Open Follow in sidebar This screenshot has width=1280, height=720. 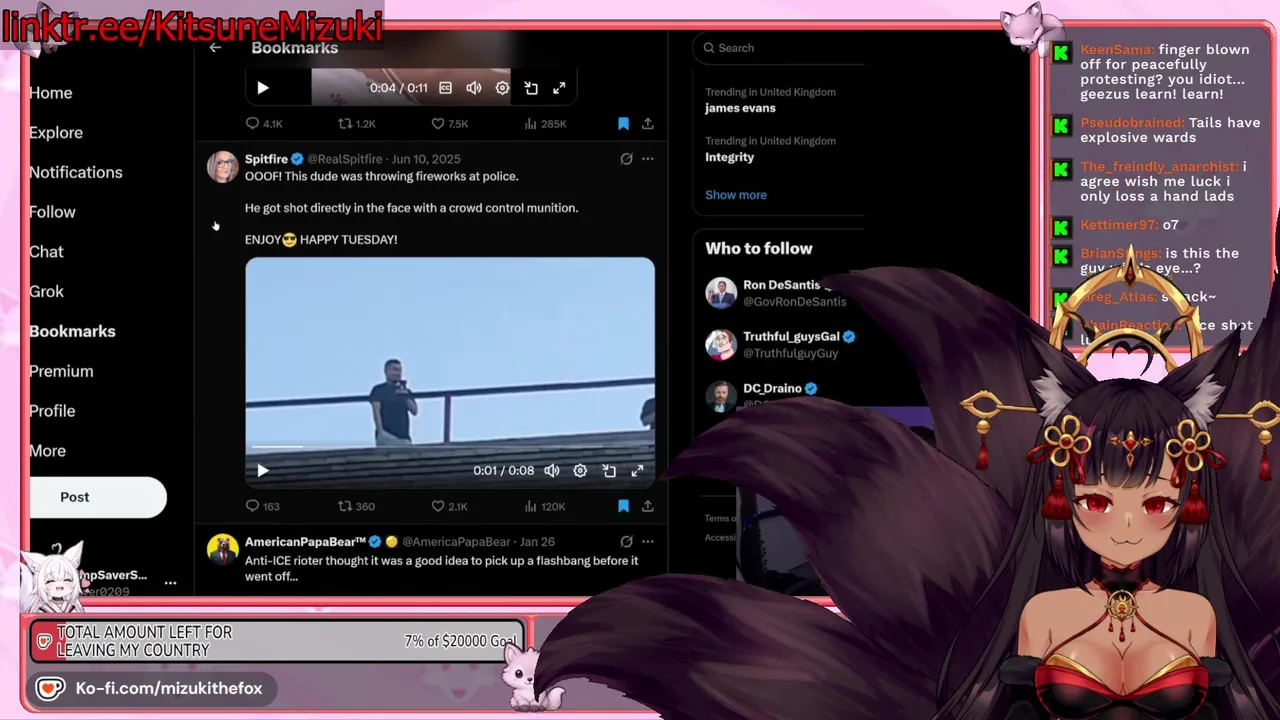(x=52, y=212)
